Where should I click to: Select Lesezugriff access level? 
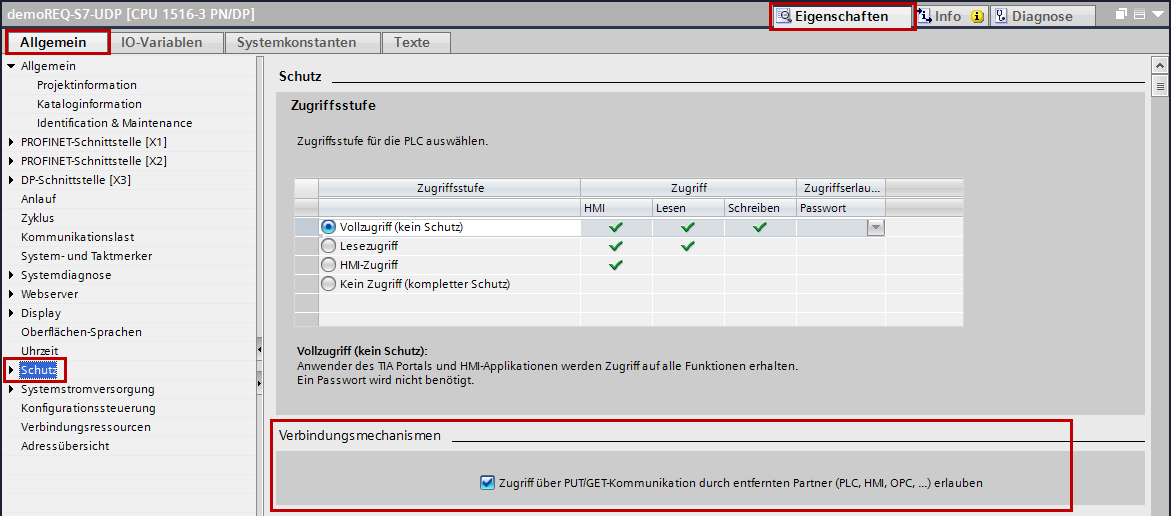[x=328, y=246]
